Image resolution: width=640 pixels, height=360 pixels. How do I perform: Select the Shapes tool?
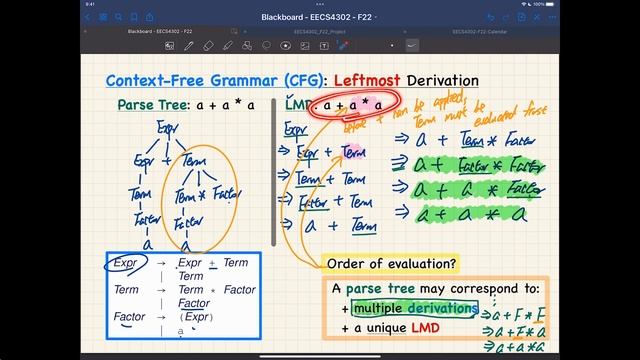click(247, 46)
